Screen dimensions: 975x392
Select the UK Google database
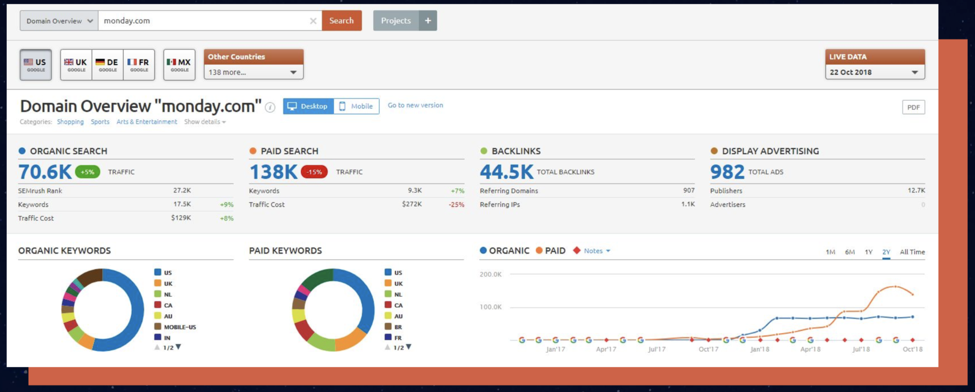[76, 65]
